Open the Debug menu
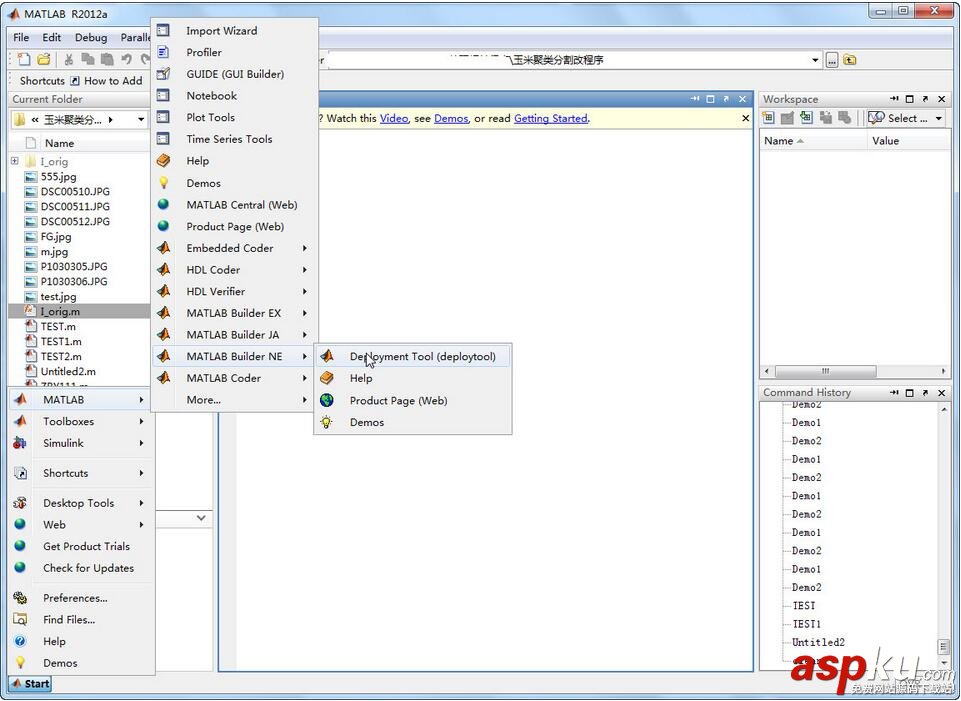Screen dimensions: 961x701 (90, 37)
